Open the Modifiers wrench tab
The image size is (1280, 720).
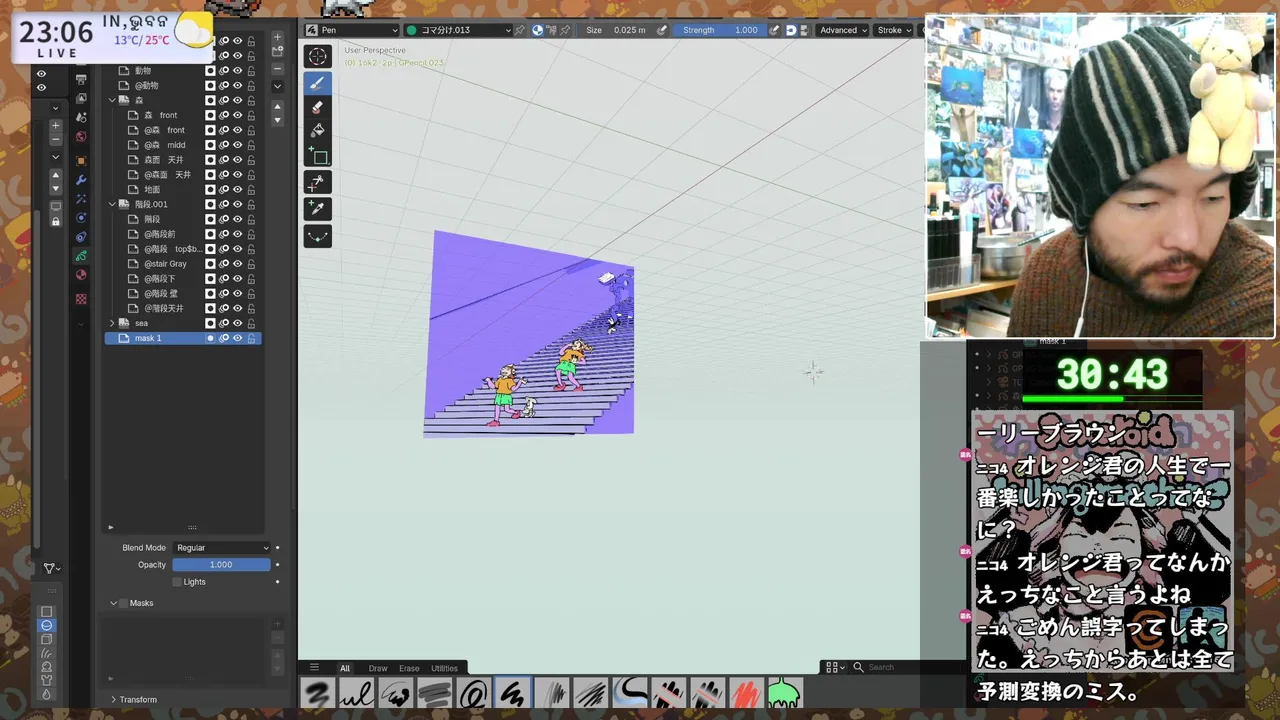(81, 180)
